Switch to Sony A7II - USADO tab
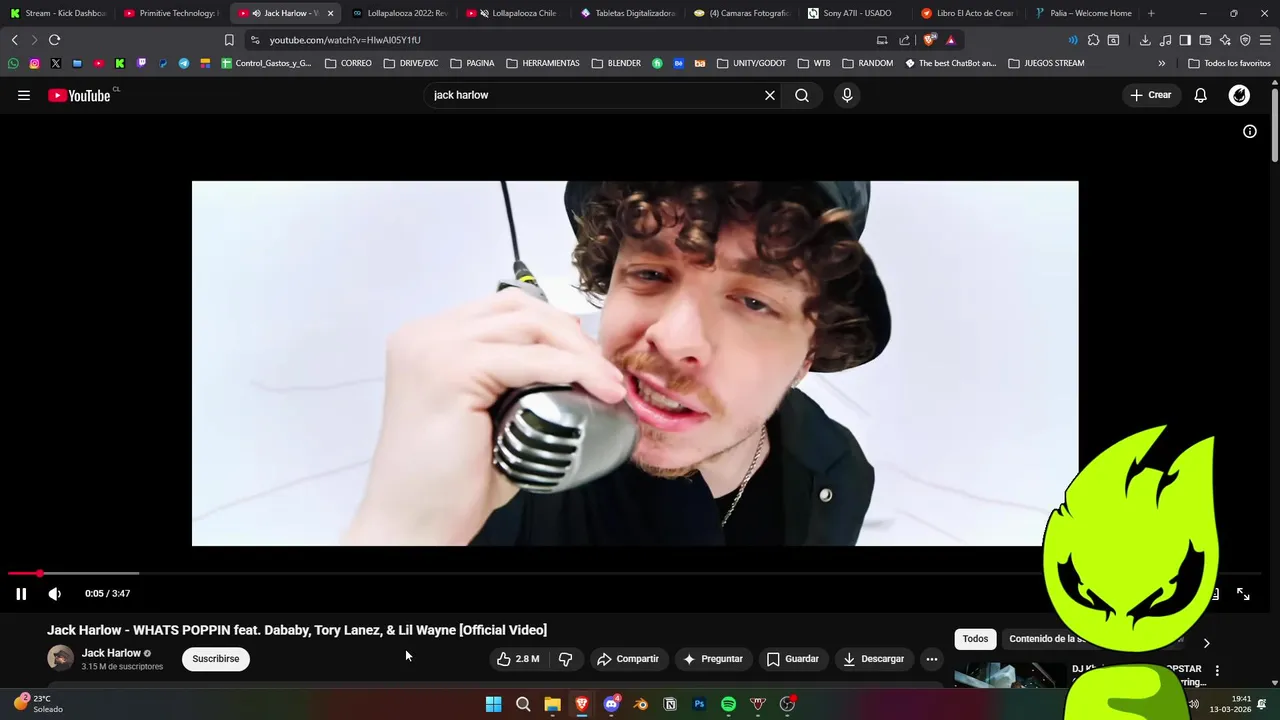1280x720 pixels. 856,13
